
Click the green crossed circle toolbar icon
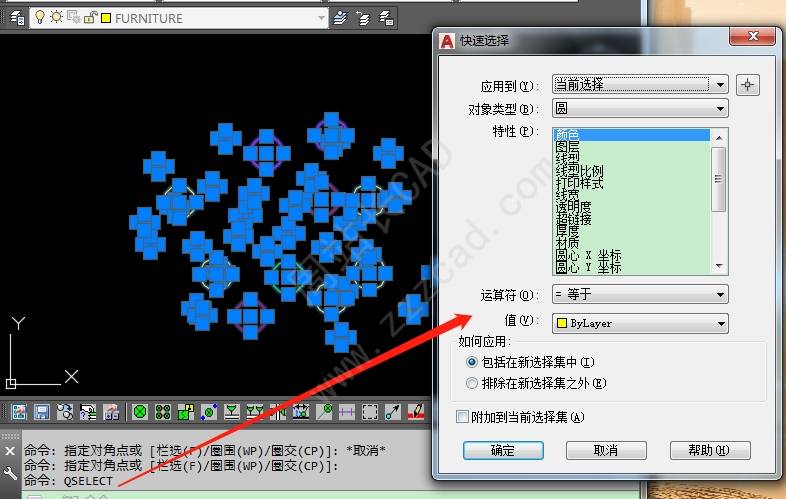click(x=139, y=412)
